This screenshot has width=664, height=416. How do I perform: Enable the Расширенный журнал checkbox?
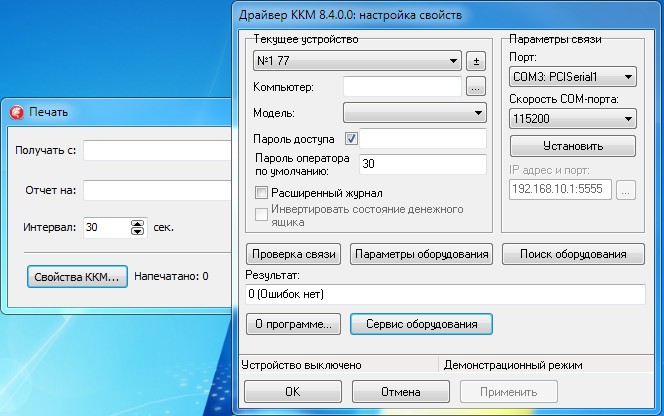pyautogui.click(x=261, y=193)
